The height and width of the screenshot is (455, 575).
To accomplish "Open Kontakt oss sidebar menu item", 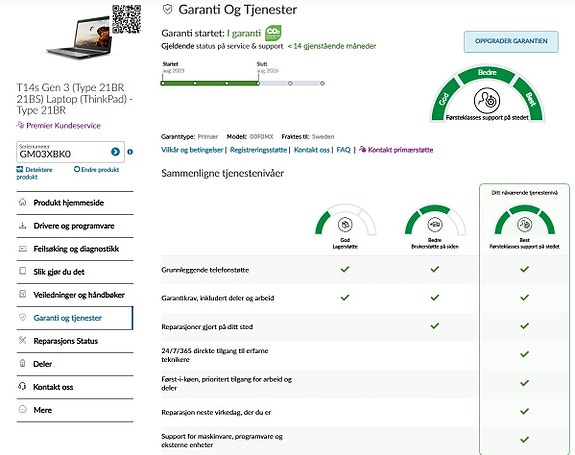I will point(75,387).
